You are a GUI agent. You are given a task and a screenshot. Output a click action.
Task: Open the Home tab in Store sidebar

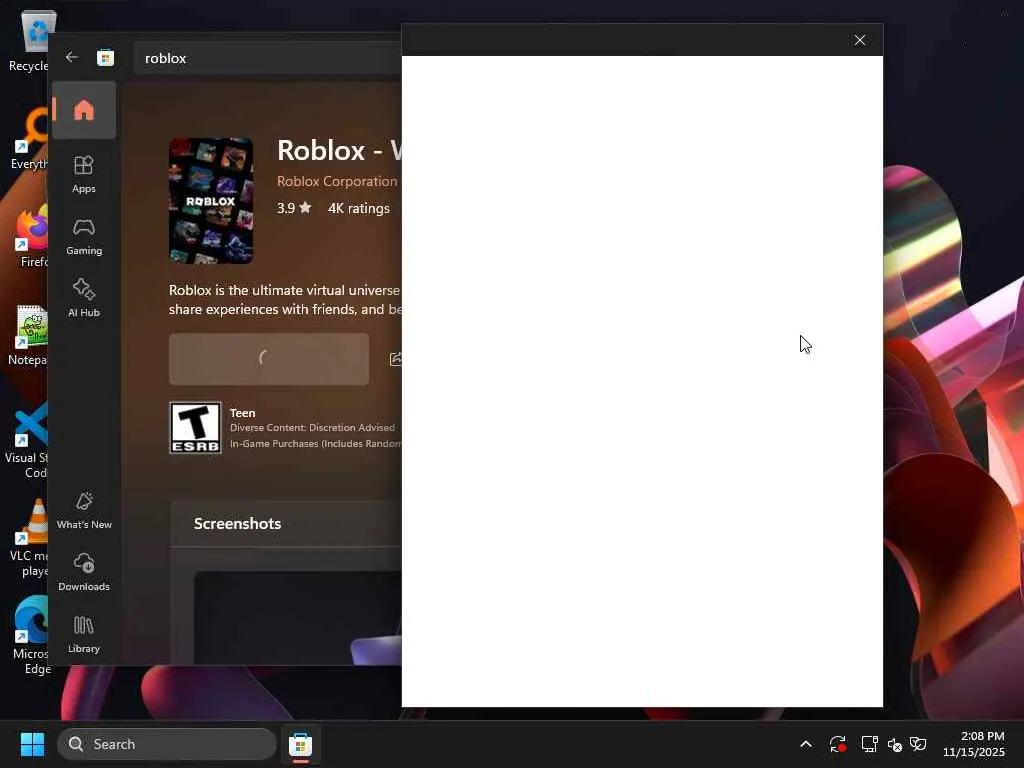84,110
